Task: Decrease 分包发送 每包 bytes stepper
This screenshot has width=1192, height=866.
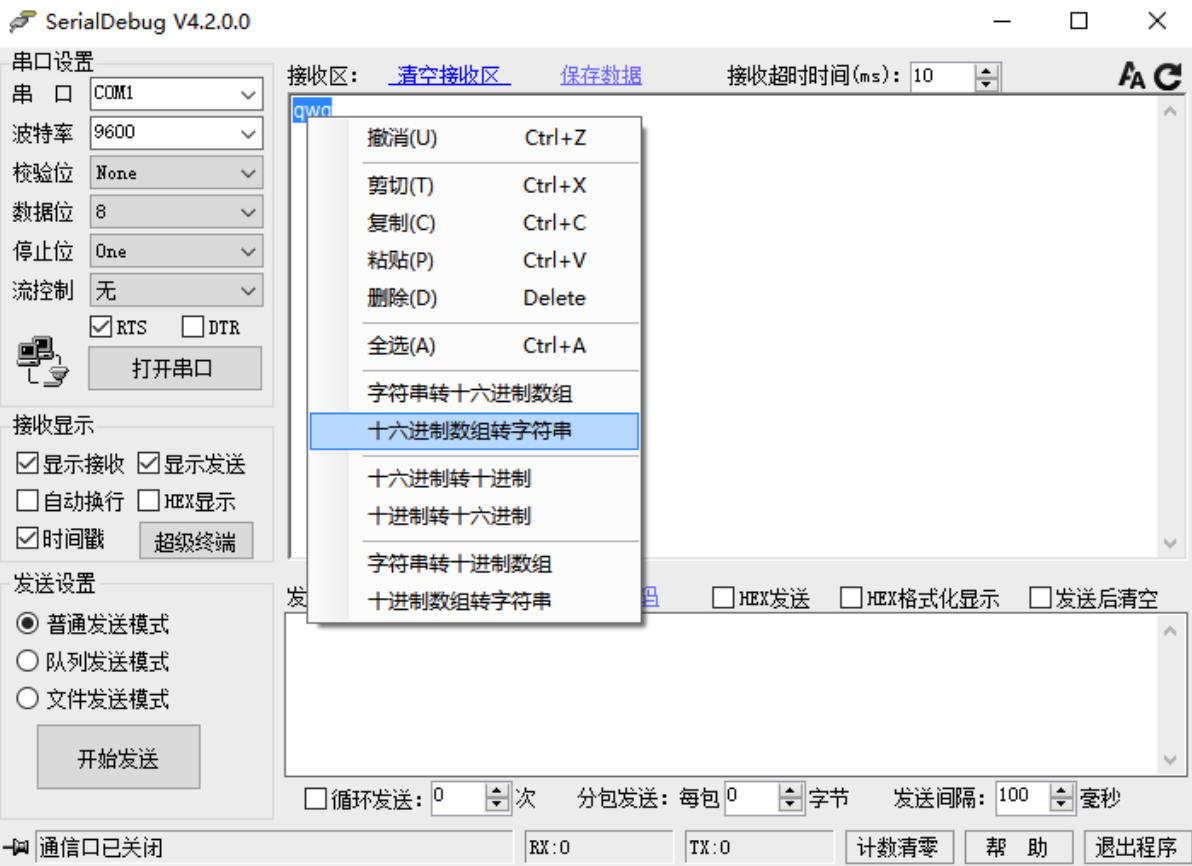Action: (791, 805)
